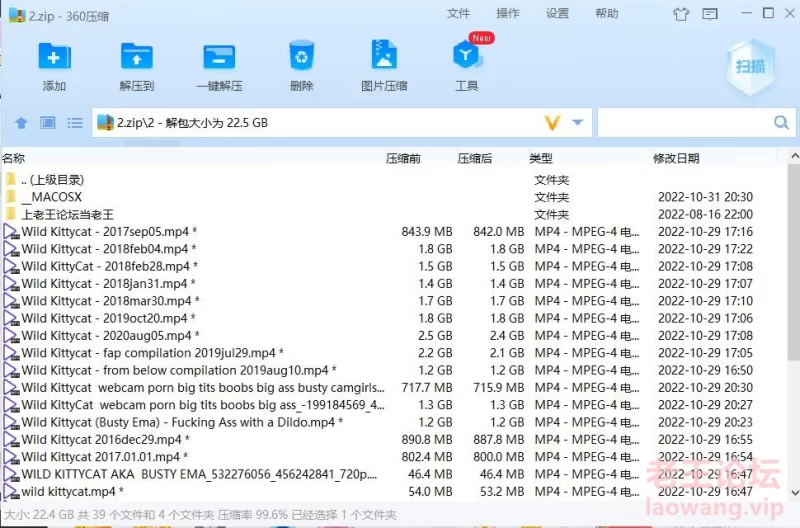Click the 843.9 MB size cell
800x528 pixels.
[x=427, y=232]
